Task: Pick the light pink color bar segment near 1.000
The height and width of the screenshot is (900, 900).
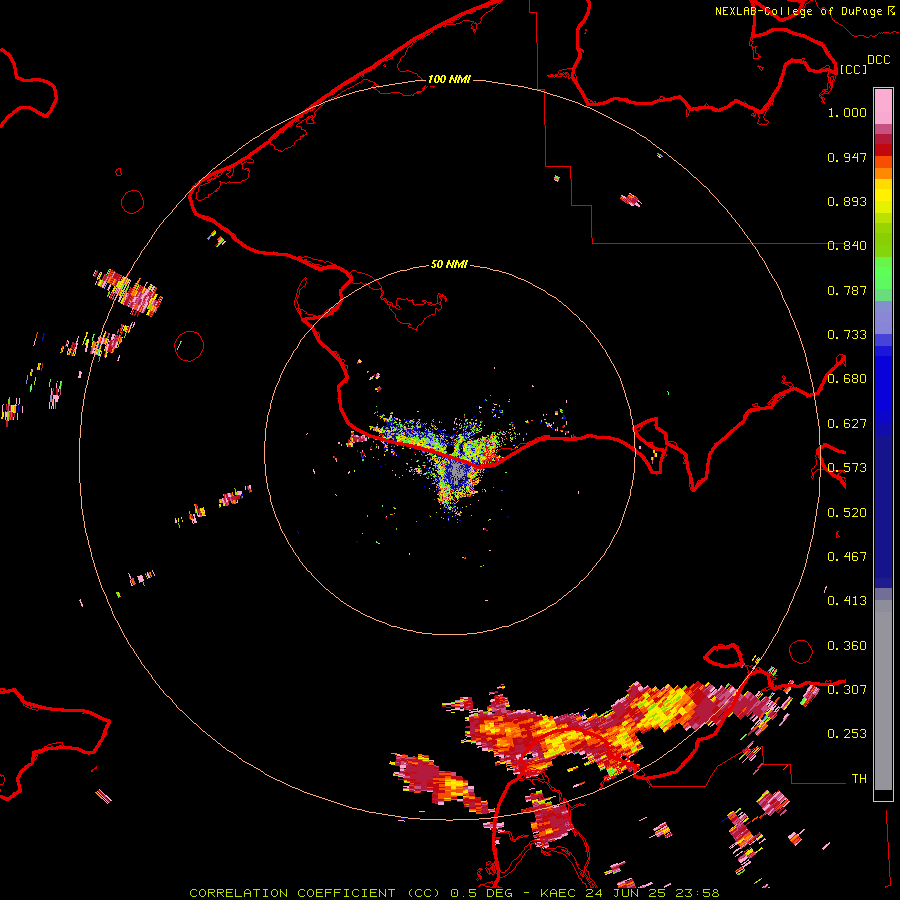Action: click(883, 106)
